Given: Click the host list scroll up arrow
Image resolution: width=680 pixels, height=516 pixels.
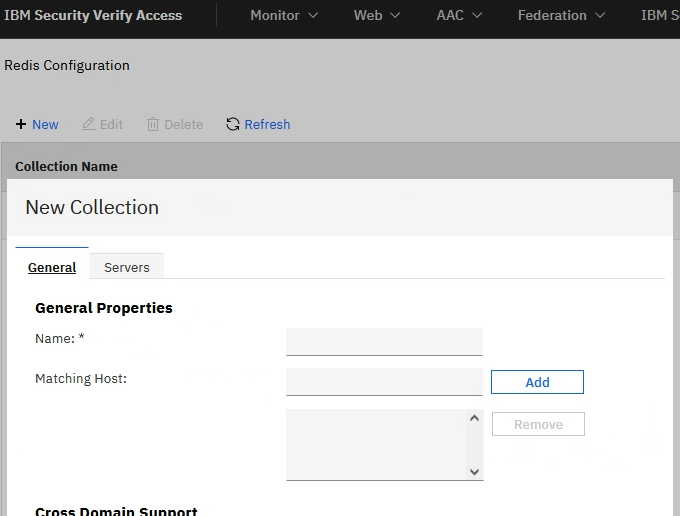Looking at the screenshot, I should (x=474, y=418).
